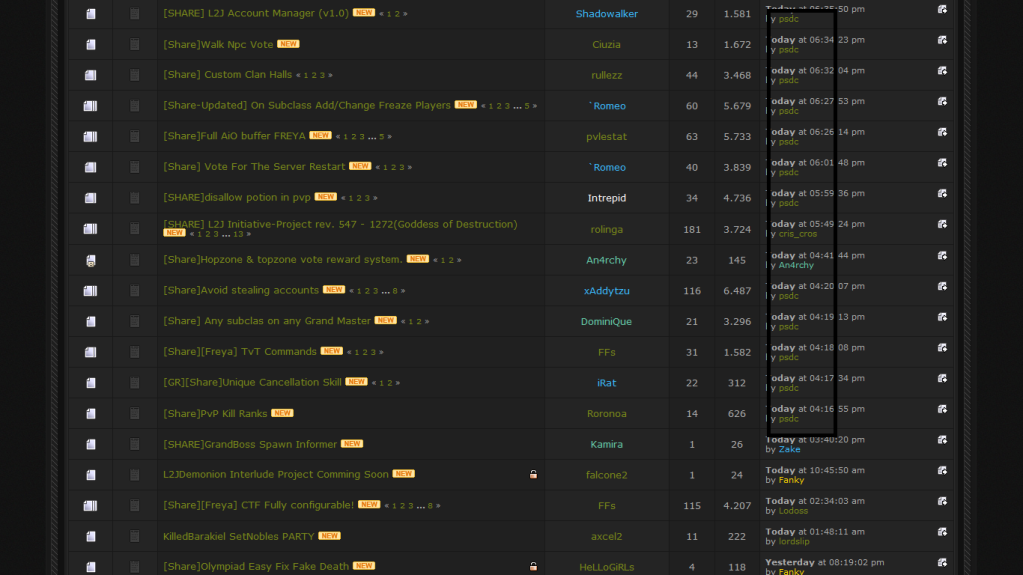The width and height of the screenshot is (1023, 575).
Task: Go to last post icon for GrandBoss Spawn Informer
Action: click(x=942, y=439)
